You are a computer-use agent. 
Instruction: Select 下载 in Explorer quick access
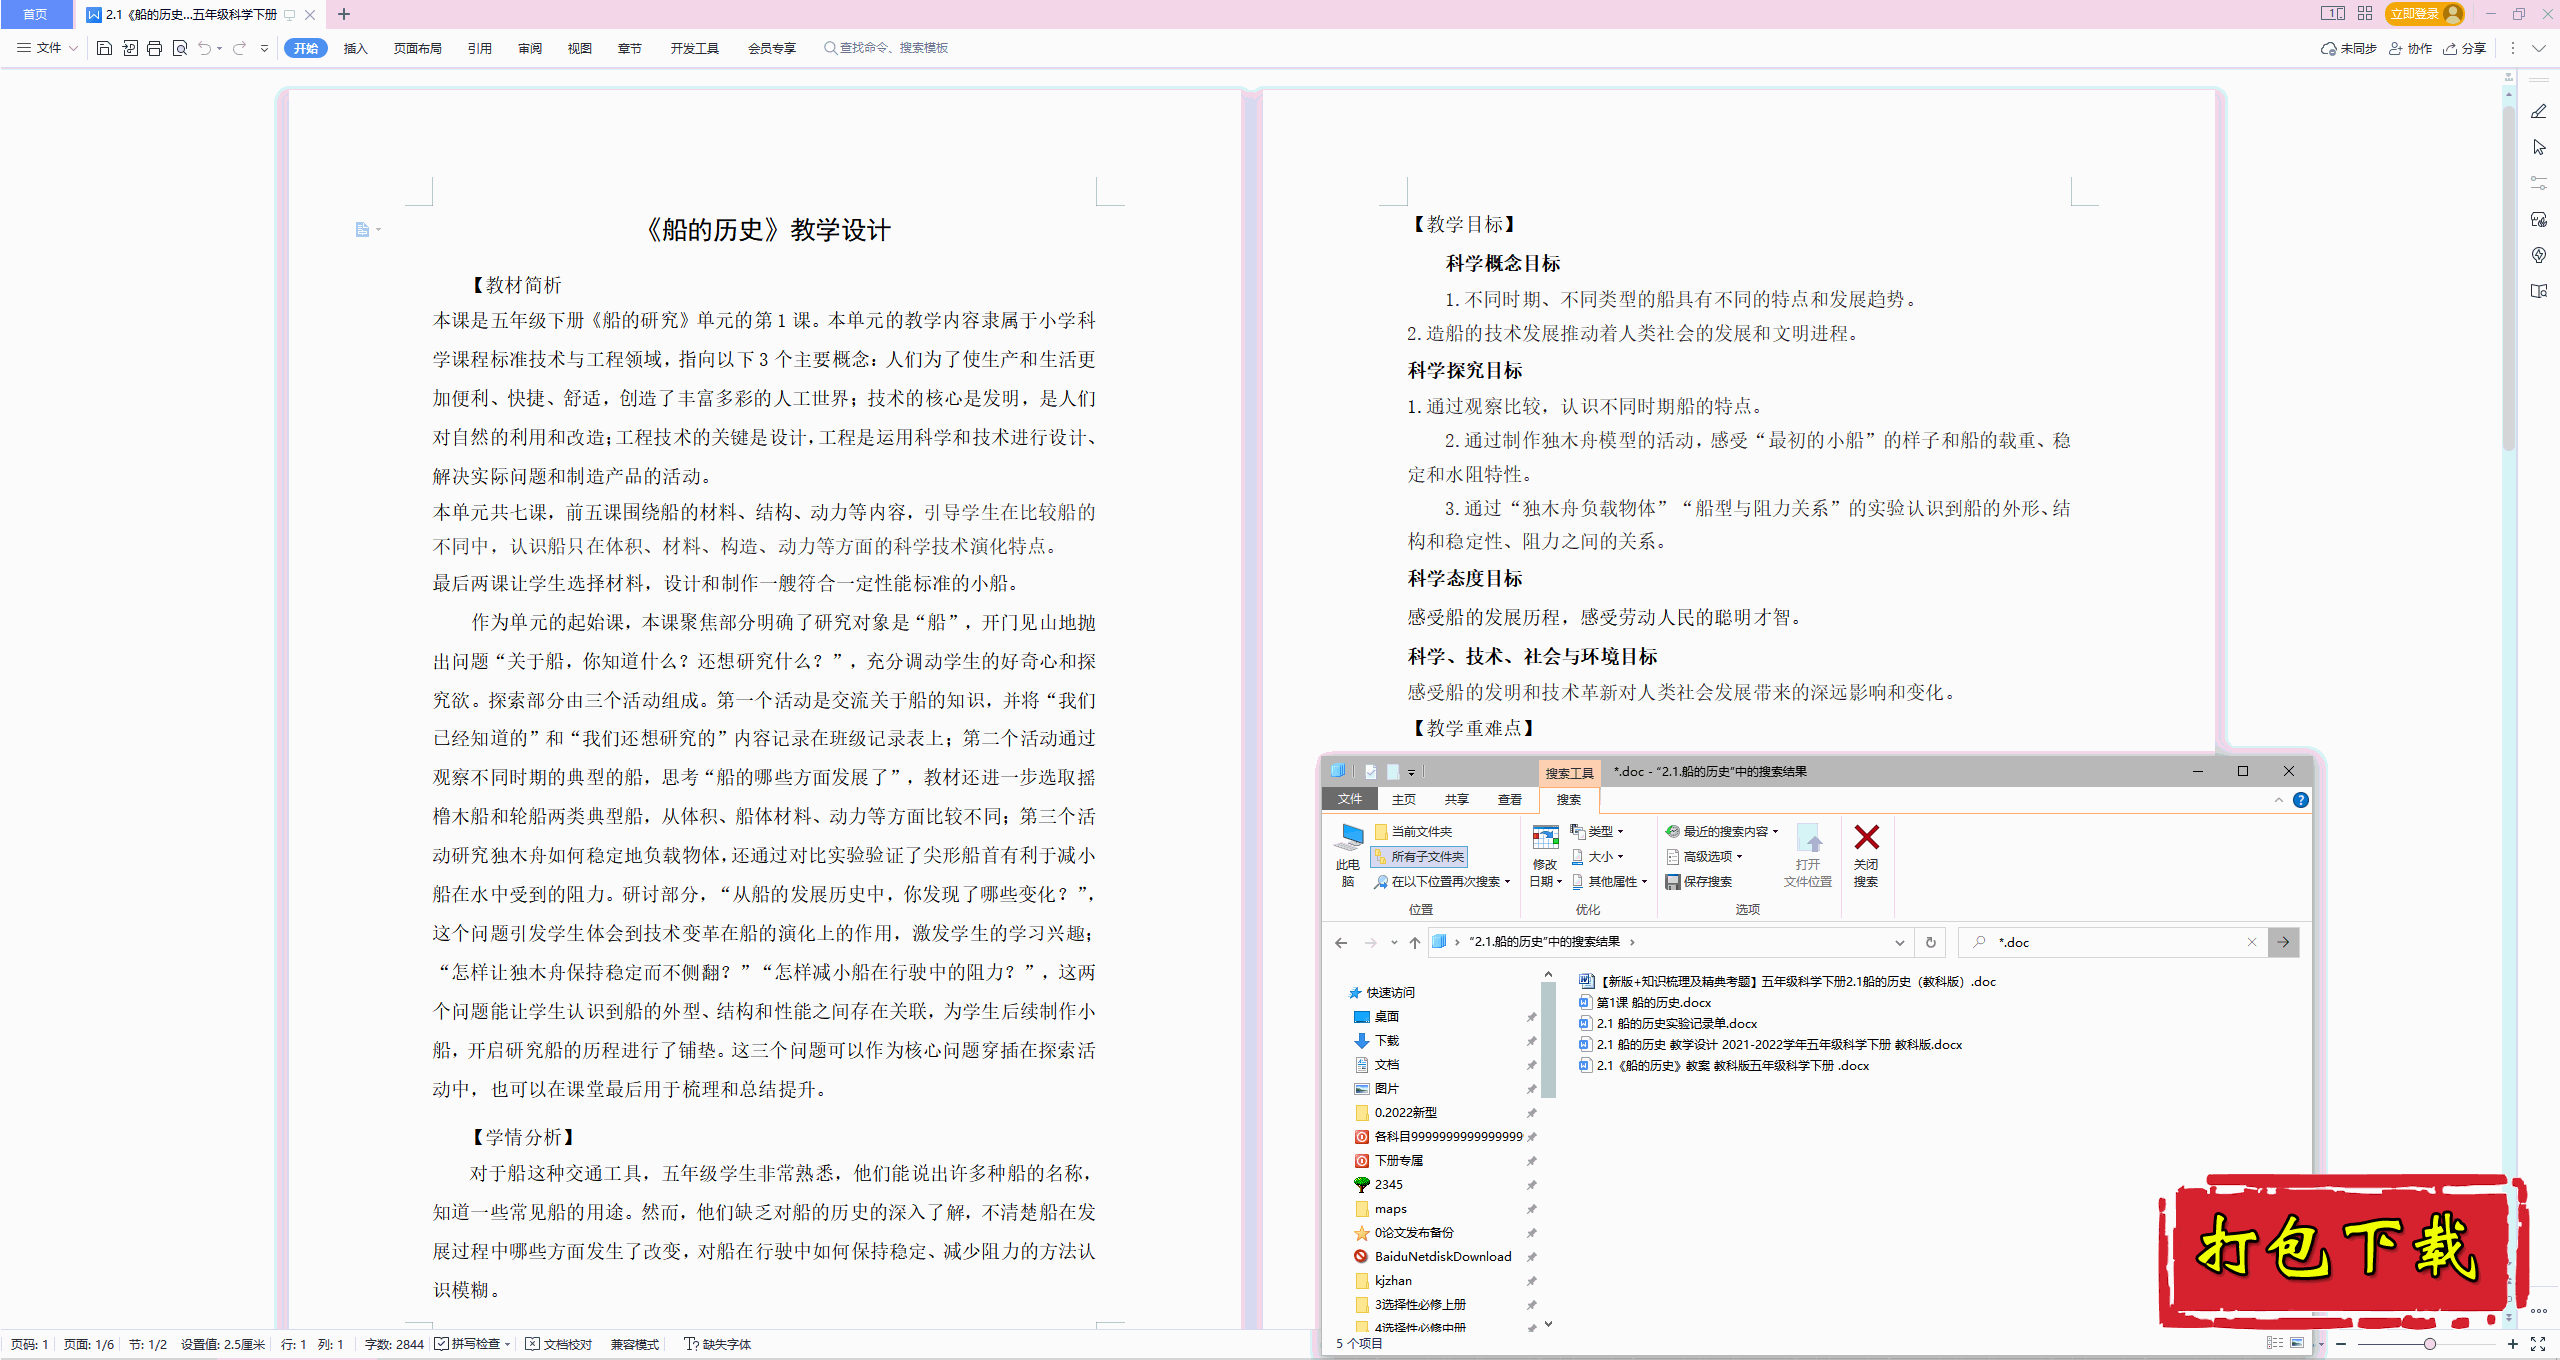1387,1041
